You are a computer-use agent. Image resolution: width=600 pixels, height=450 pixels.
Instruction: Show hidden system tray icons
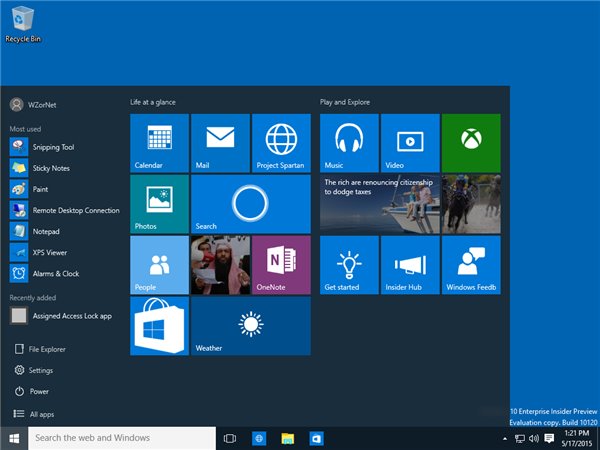tap(505, 438)
